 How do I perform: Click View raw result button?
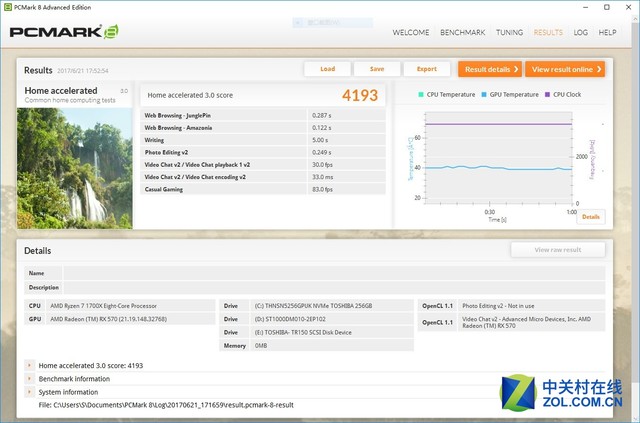click(558, 250)
